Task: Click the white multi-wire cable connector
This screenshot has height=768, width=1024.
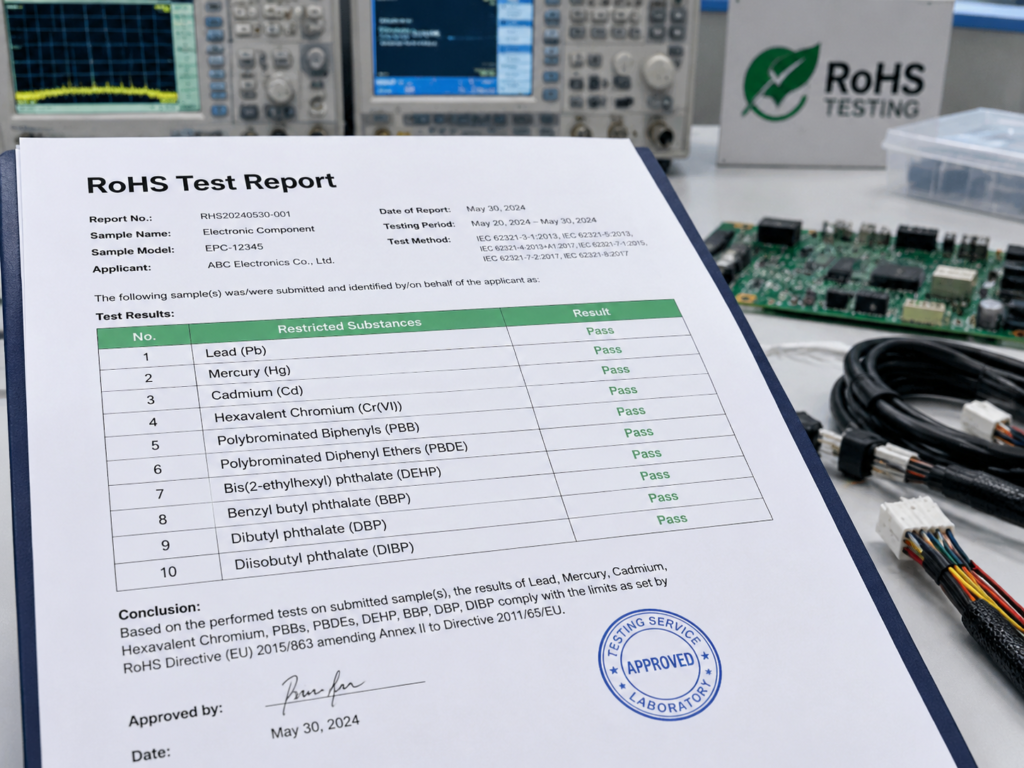Action: tap(914, 526)
